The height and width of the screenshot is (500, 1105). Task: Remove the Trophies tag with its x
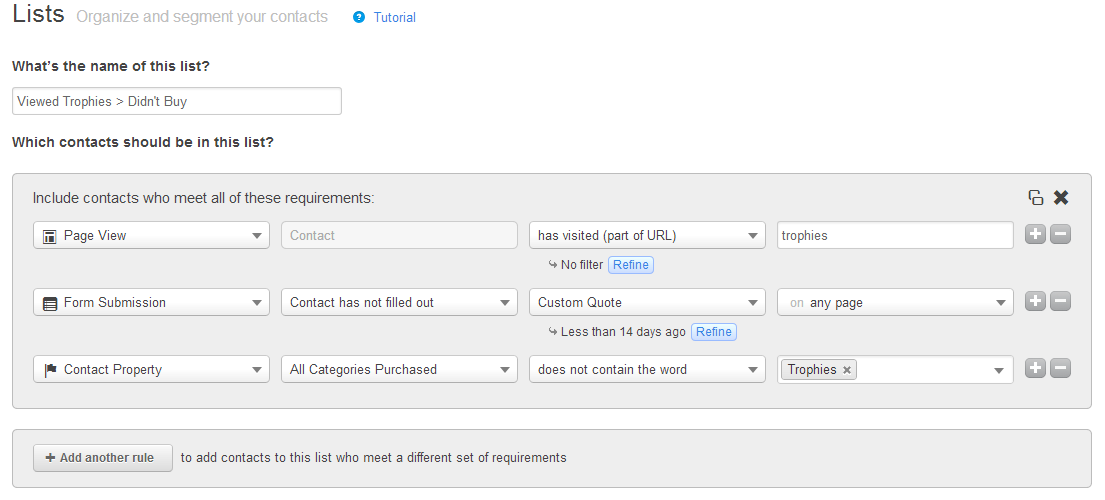[847, 370]
